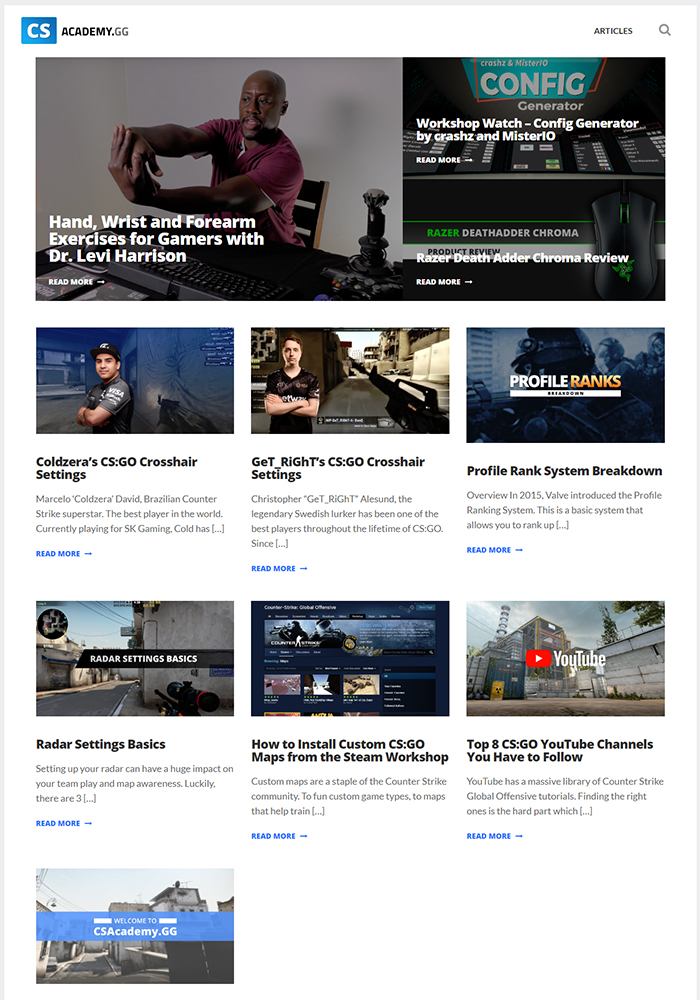Open the Radar Settings Basics title
Viewport: 700px width, 1000px height.
101,744
